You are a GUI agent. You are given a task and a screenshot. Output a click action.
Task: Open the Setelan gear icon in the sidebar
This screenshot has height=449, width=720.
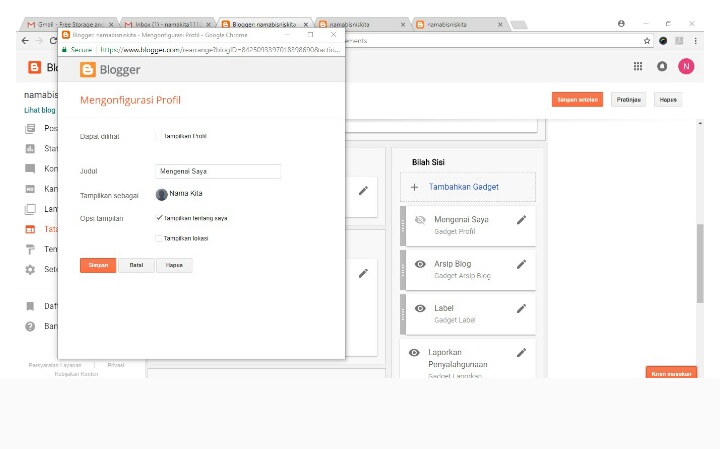[30, 269]
